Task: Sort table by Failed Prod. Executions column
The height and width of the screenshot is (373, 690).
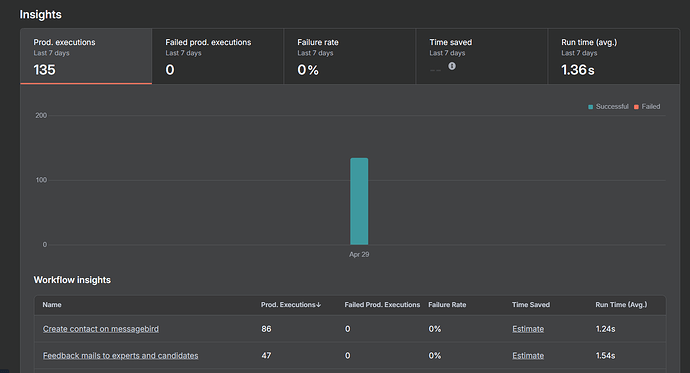Action: pos(382,305)
